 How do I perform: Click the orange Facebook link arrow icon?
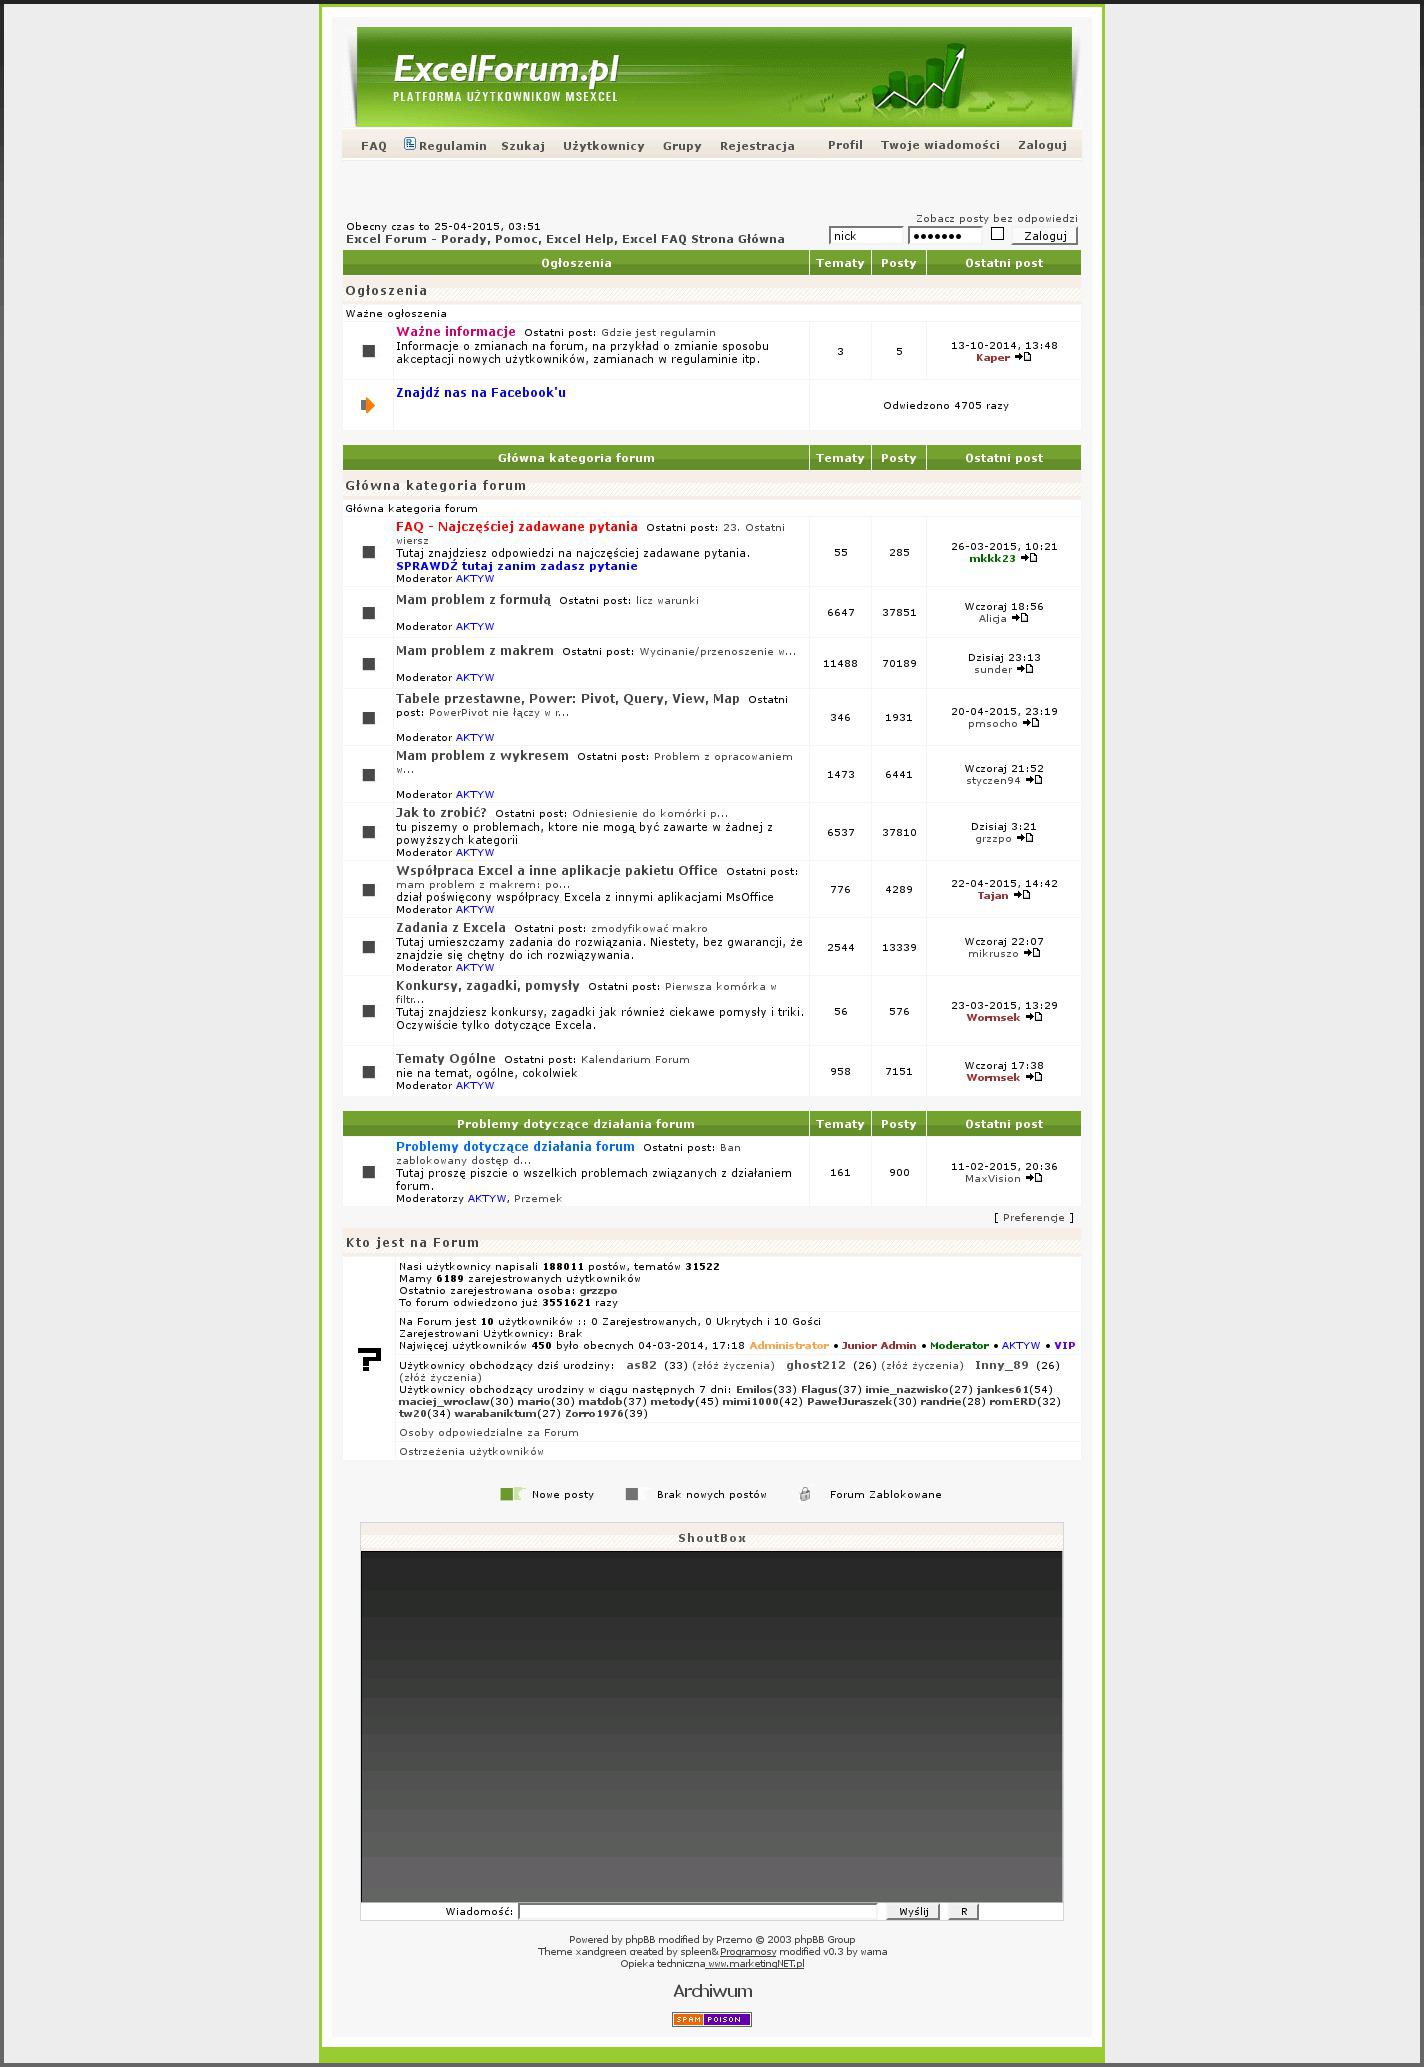(368, 405)
